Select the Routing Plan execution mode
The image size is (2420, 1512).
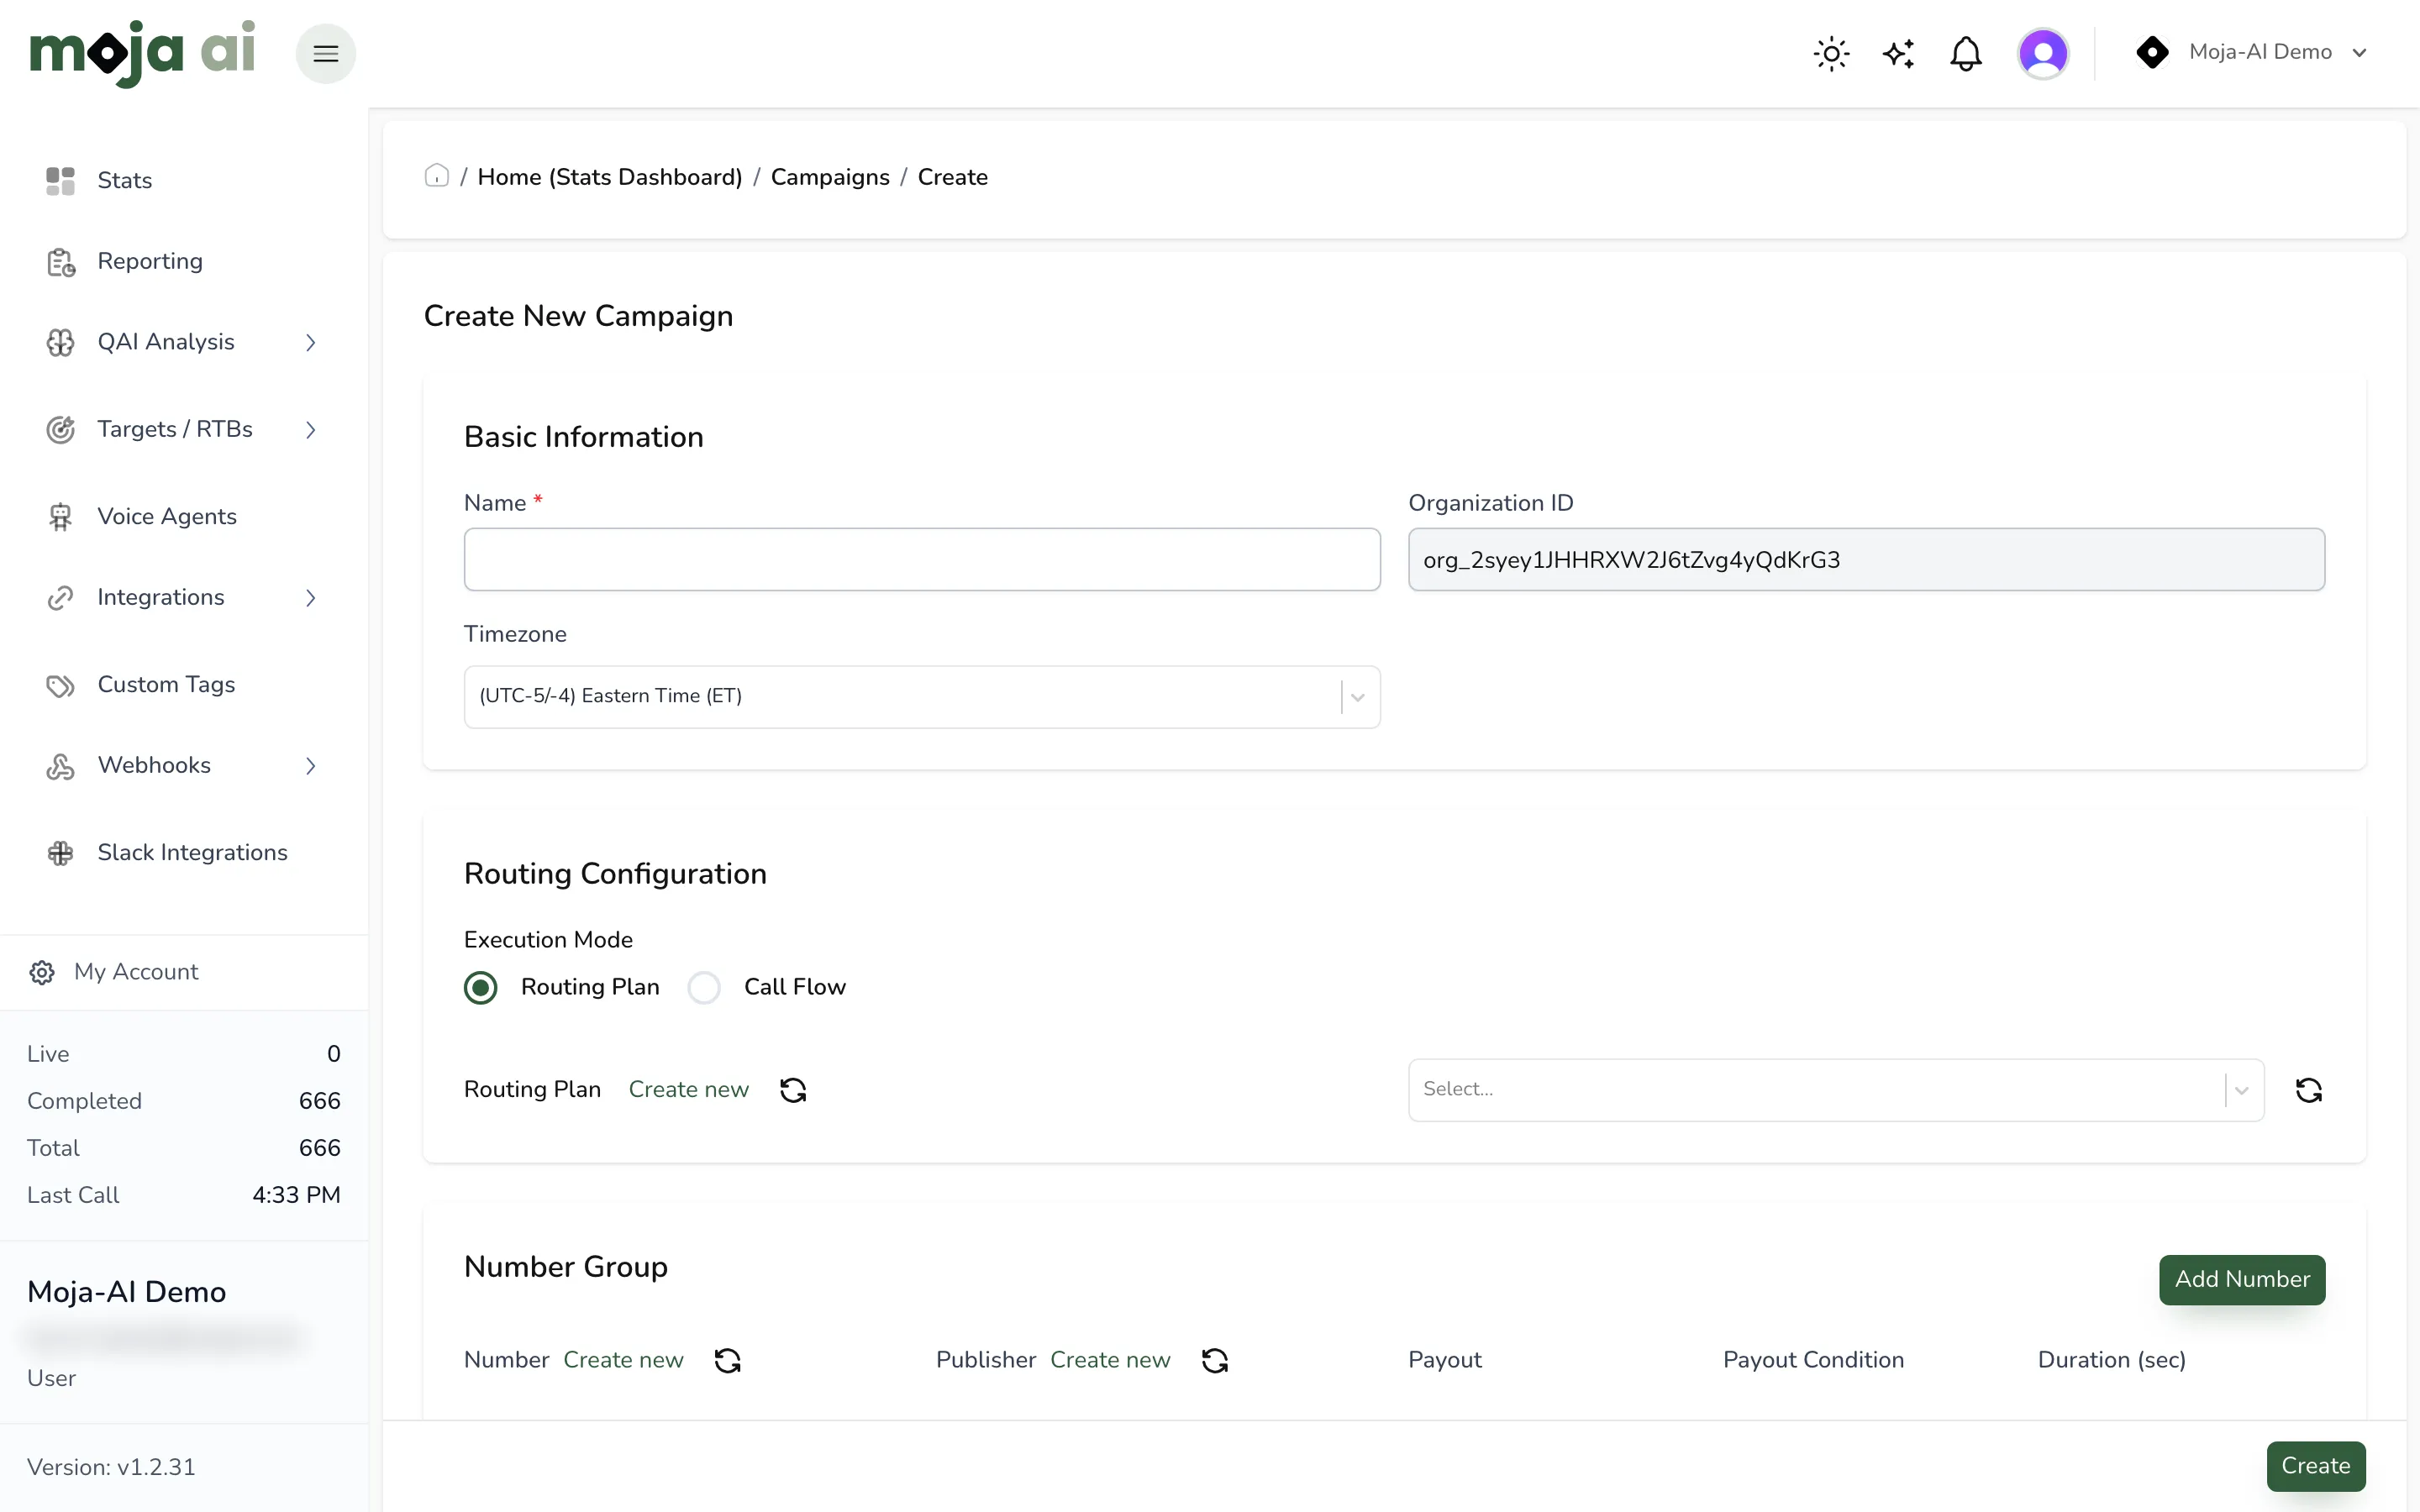pyautogui.click(x=481, y=988)
